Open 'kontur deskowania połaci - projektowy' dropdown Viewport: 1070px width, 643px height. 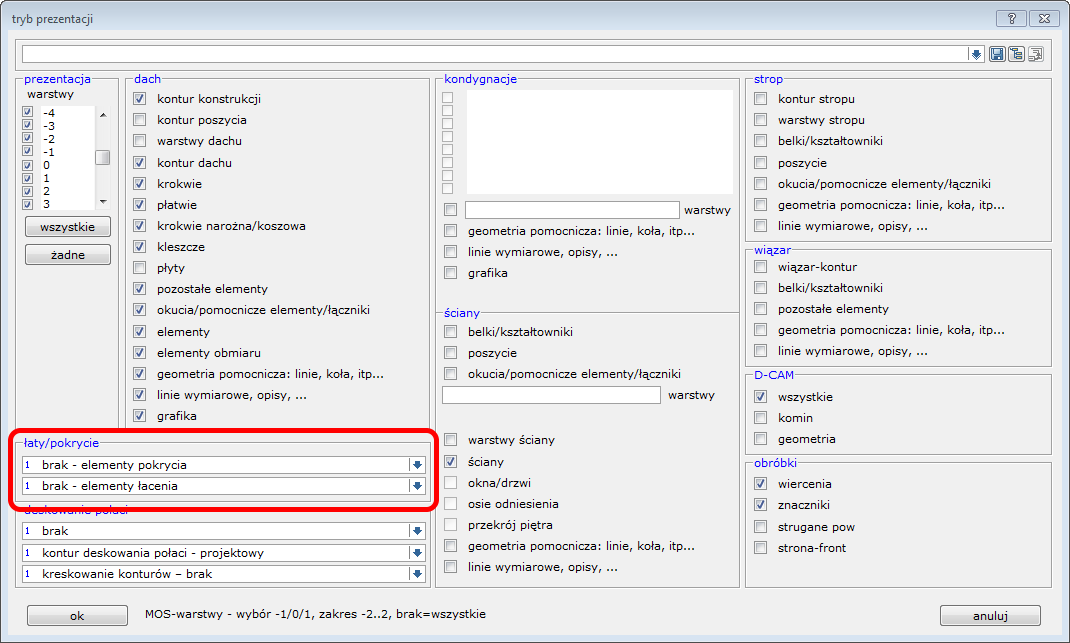point(417,553)
